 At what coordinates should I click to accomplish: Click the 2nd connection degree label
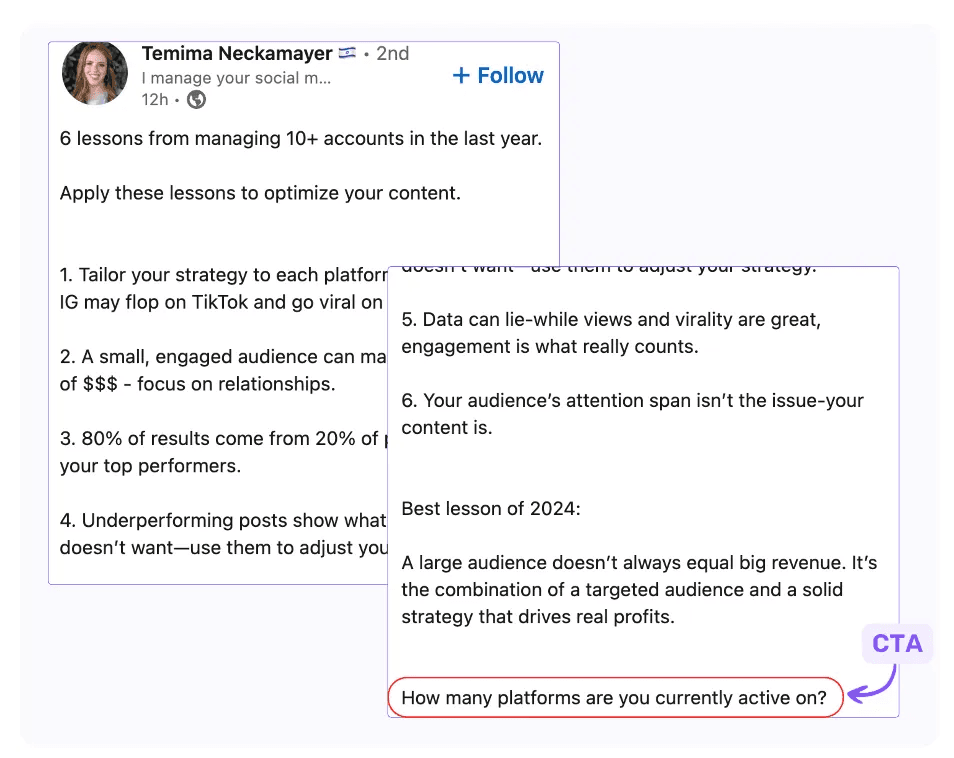pyautogui.click(x=392, y=54)
